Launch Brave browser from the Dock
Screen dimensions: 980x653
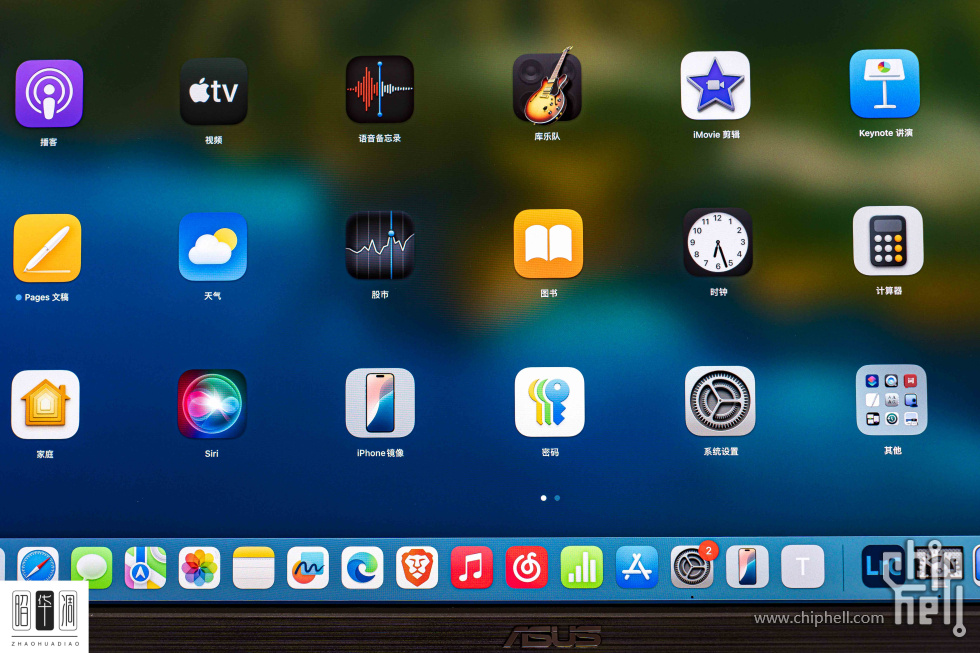click(x=417, y=567)
